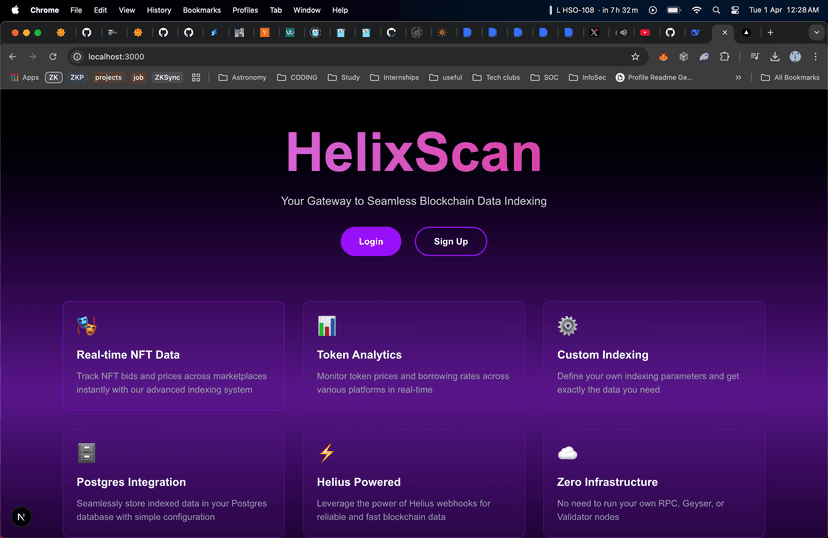Open the Extensions puzzle menu
This screenshot has width=828, height=538.
pos(724,56)
